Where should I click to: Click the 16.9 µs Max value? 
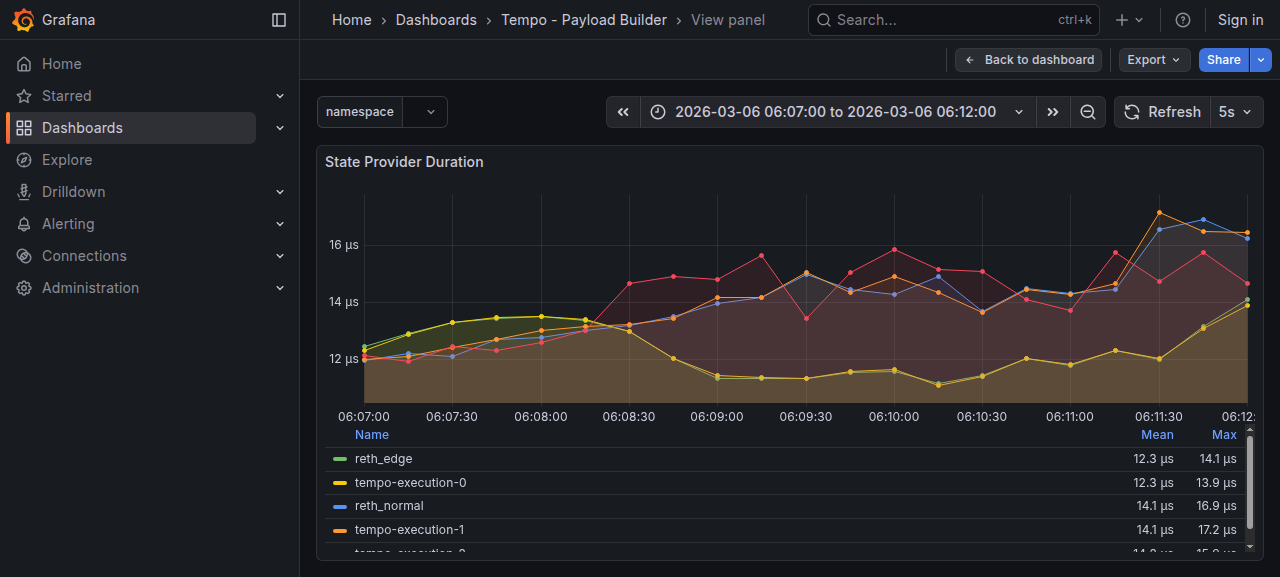pos(1216,506)
